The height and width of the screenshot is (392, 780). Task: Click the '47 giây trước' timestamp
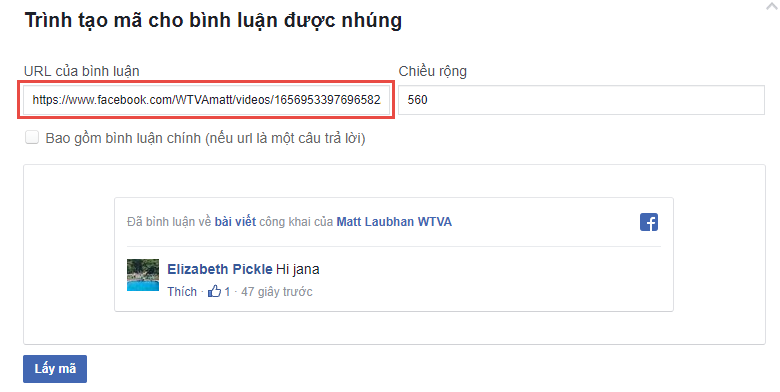pyautogui.click(x=277, y=292)
